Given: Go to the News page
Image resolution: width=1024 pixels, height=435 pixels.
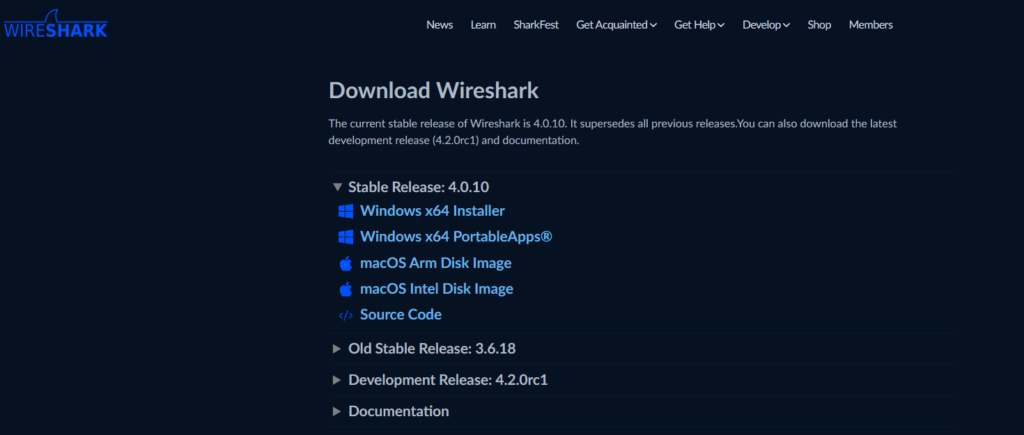Looking at the screenshot, I should pos(439,25).
